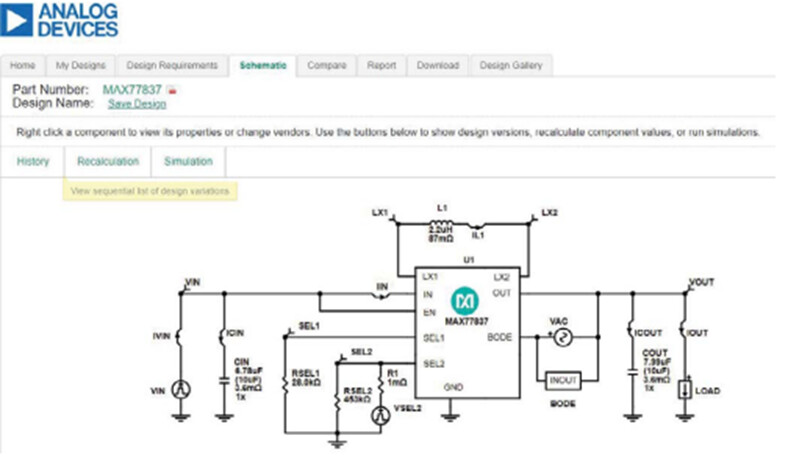Screen dimensions: 788x469
Task: Click the VIN voltage source symbol
Action: (181, 390)
